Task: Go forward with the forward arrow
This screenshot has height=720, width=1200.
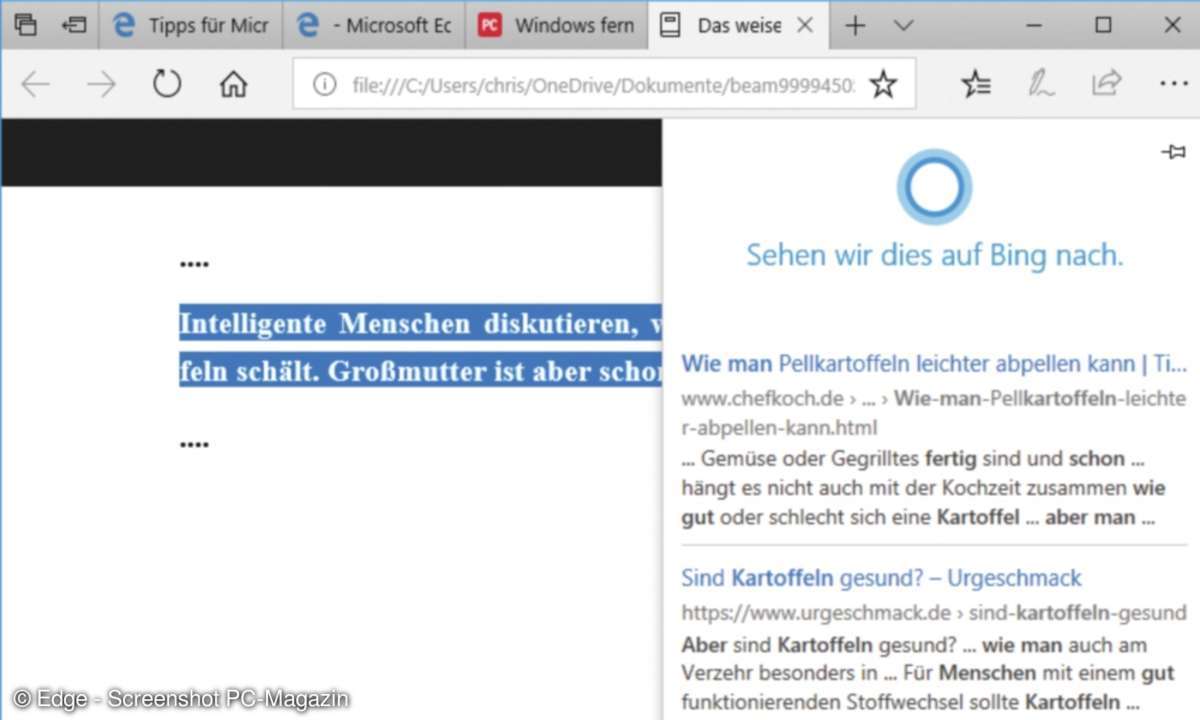Action: 101,85
